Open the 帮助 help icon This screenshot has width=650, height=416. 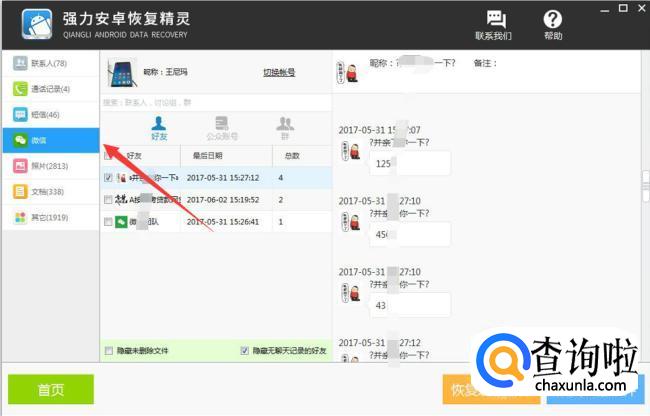point(553,25)
